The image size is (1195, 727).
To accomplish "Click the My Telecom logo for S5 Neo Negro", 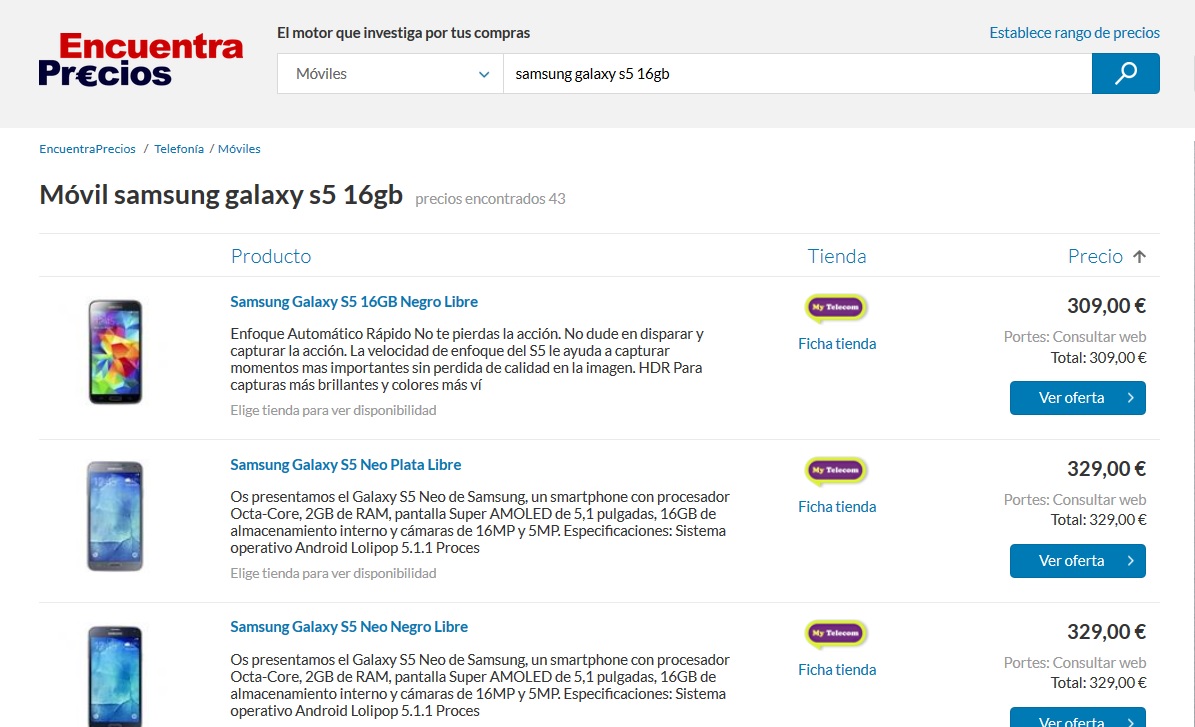I will coord(836,634).
